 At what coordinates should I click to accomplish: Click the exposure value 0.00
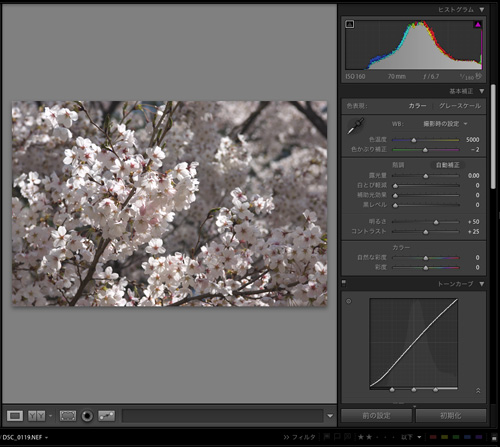[473, 176]
